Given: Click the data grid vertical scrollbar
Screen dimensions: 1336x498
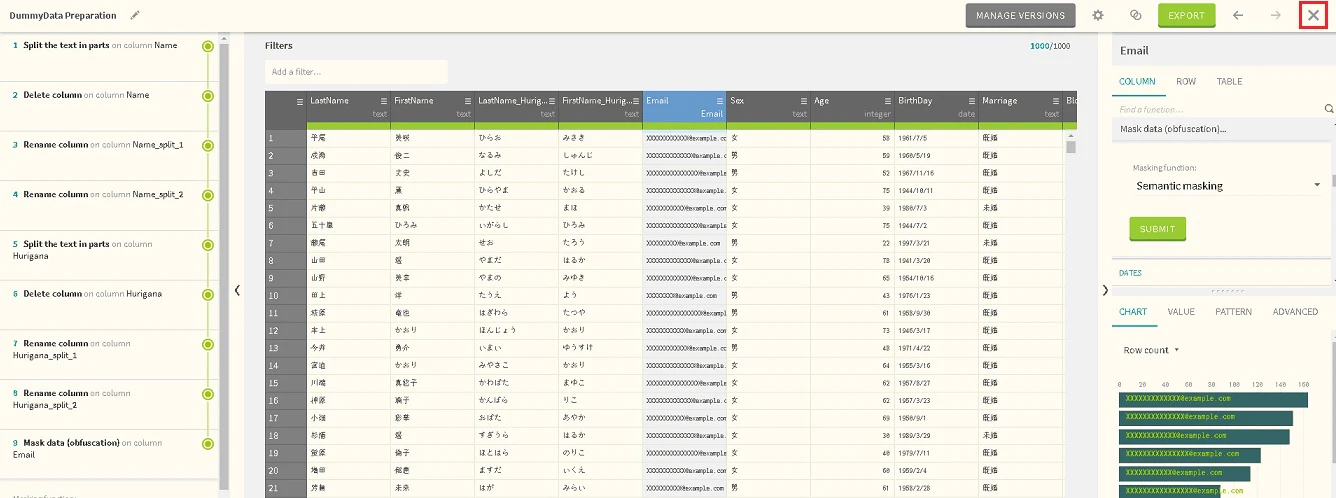Looking at the screenshot, I should [x=1071, y=147].
